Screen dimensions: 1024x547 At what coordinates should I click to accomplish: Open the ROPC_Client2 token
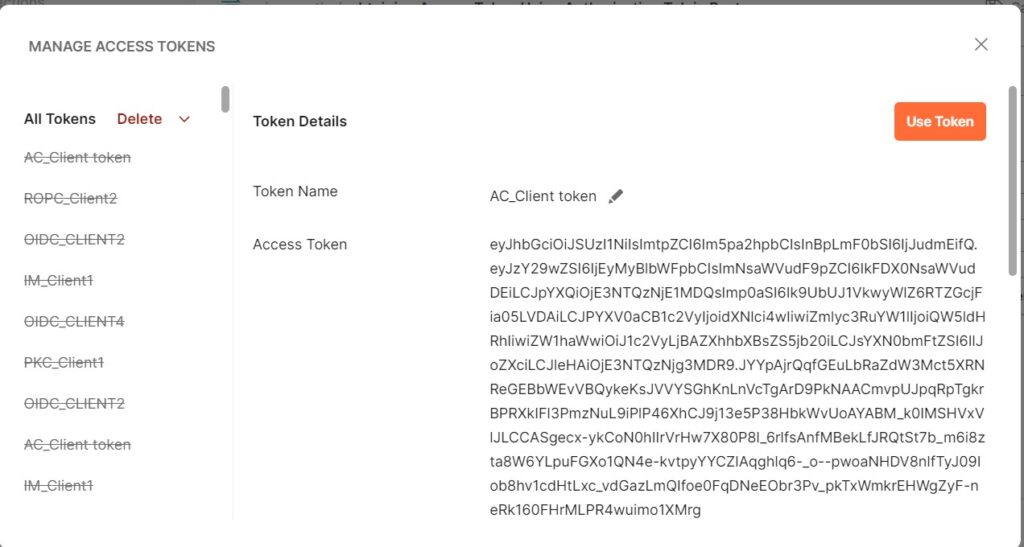point(71,198)
